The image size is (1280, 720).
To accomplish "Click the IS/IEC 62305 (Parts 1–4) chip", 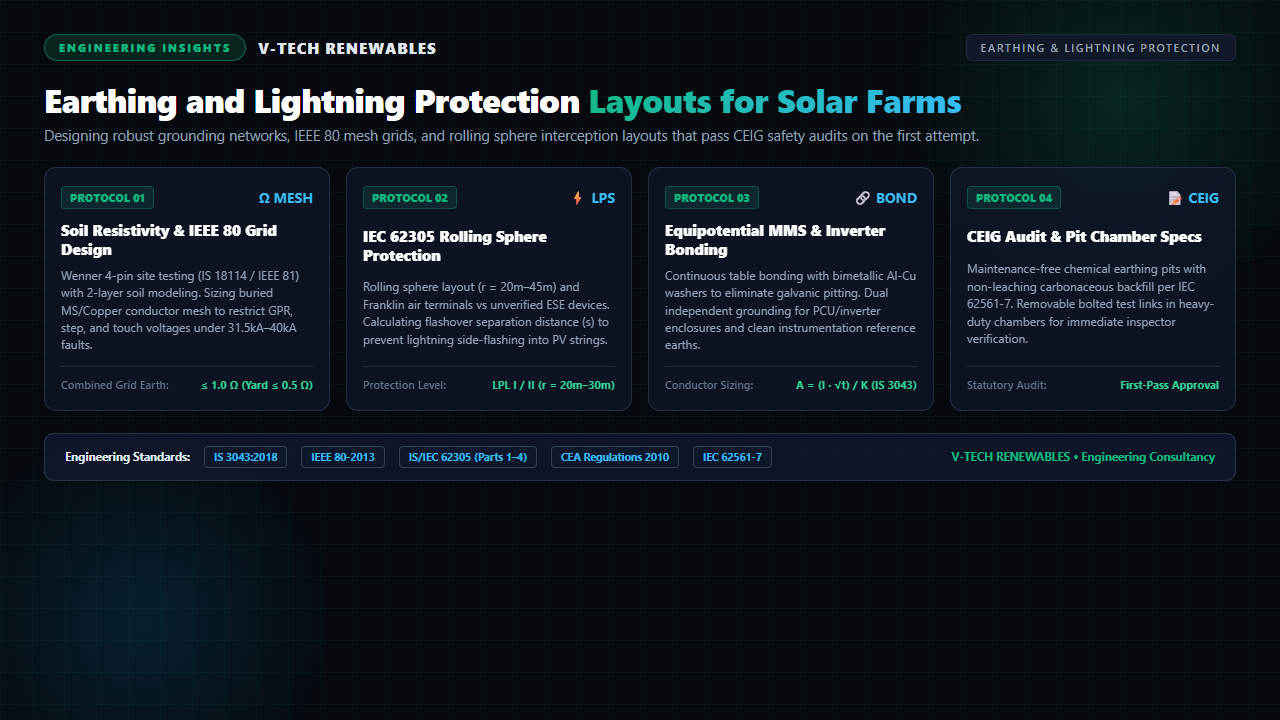I will point(468,457).
